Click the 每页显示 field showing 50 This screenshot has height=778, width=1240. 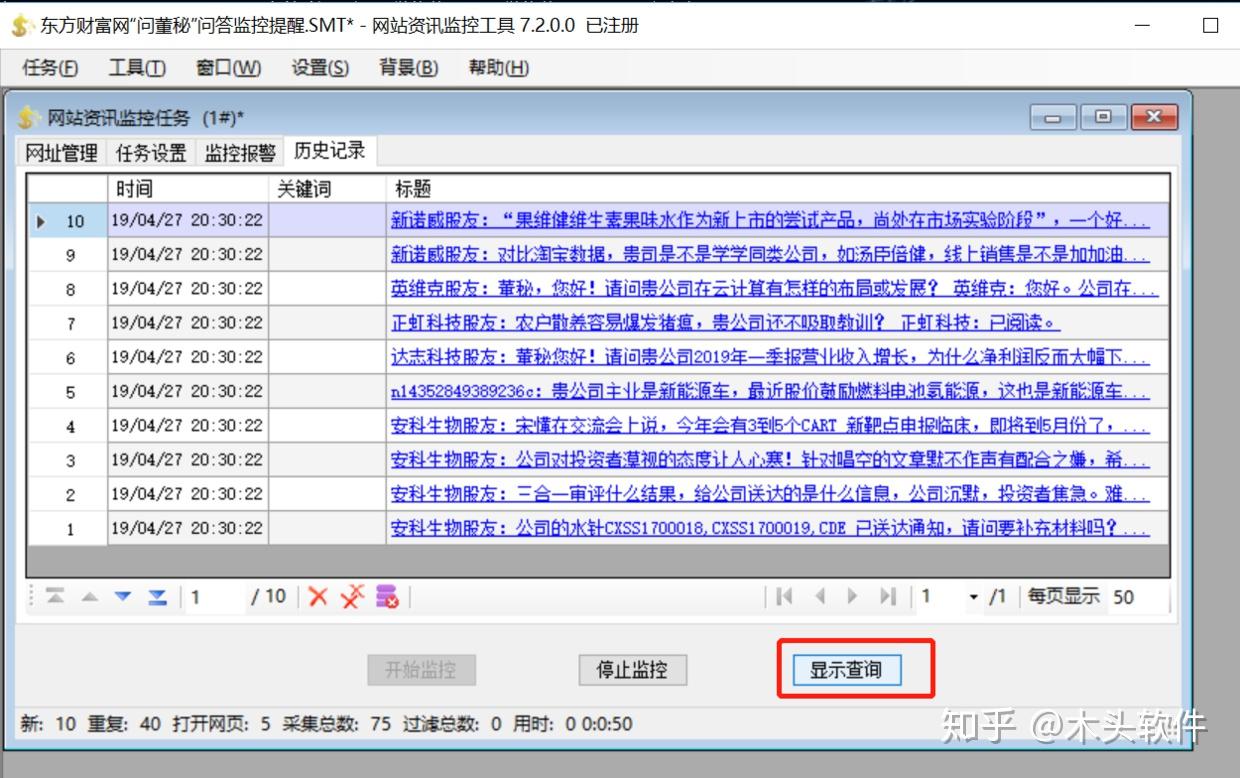pos(1137,597)
